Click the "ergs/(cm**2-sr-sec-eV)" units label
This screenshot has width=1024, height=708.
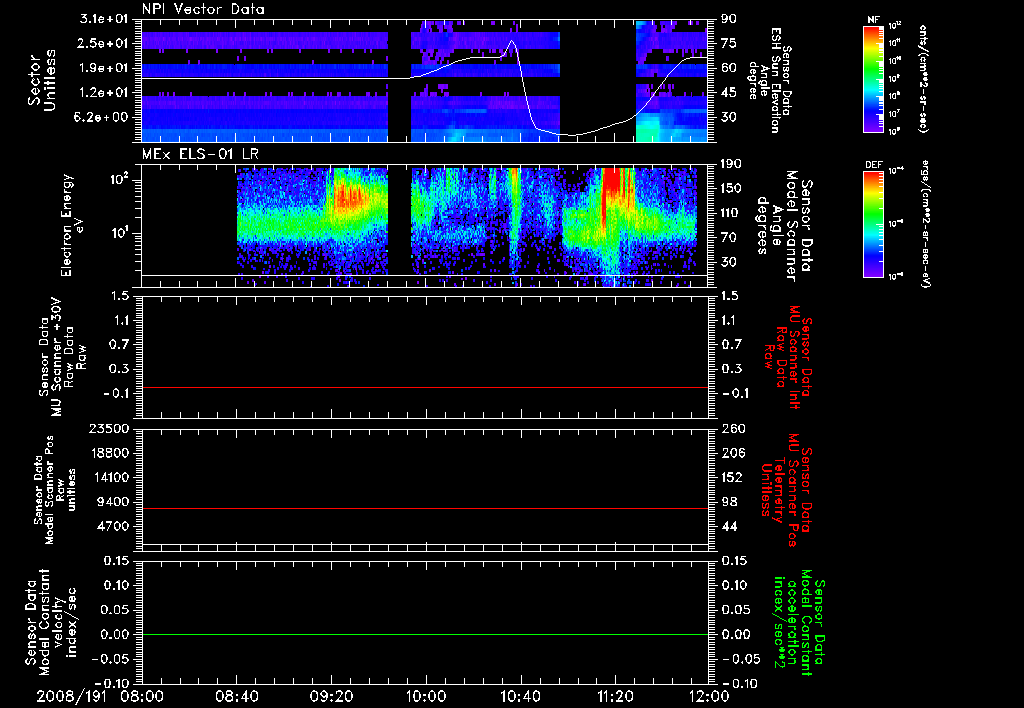tap(925, 224)
